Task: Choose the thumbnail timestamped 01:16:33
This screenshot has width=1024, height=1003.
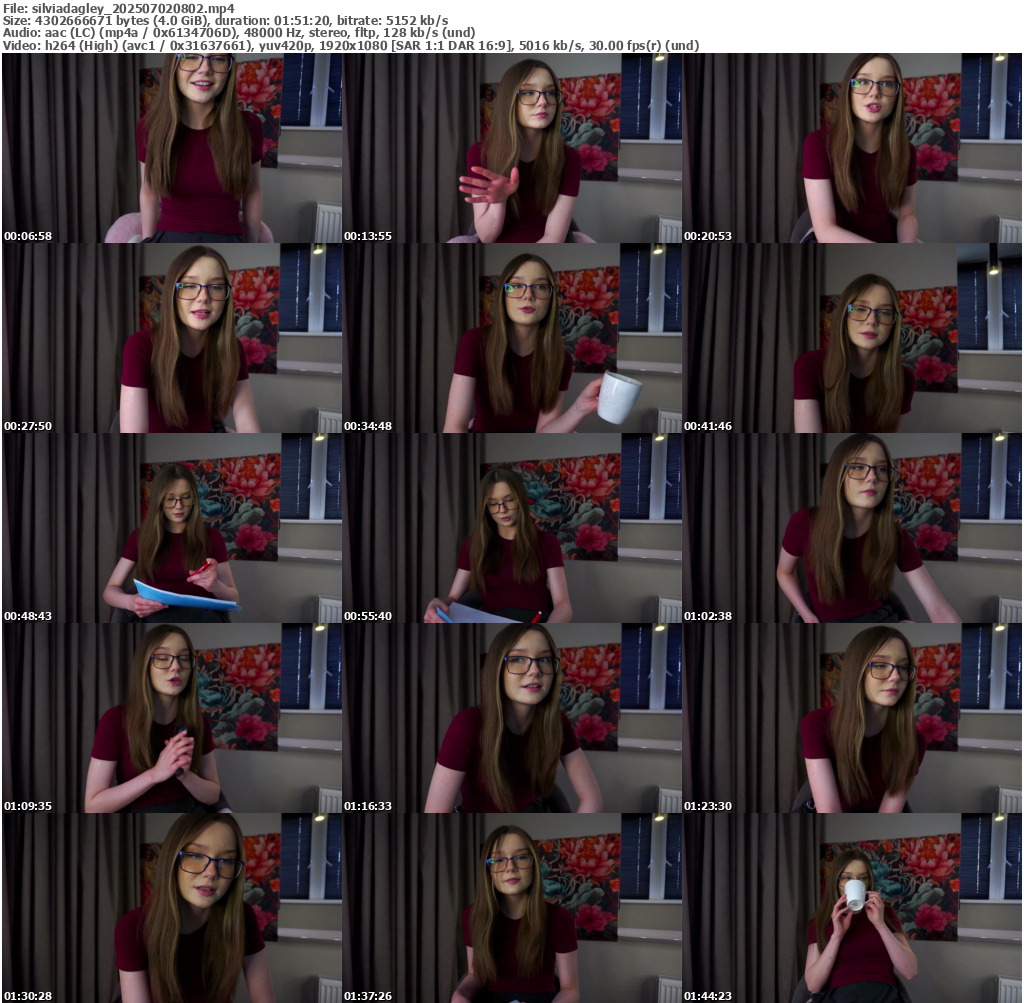Action: (512, 718)
